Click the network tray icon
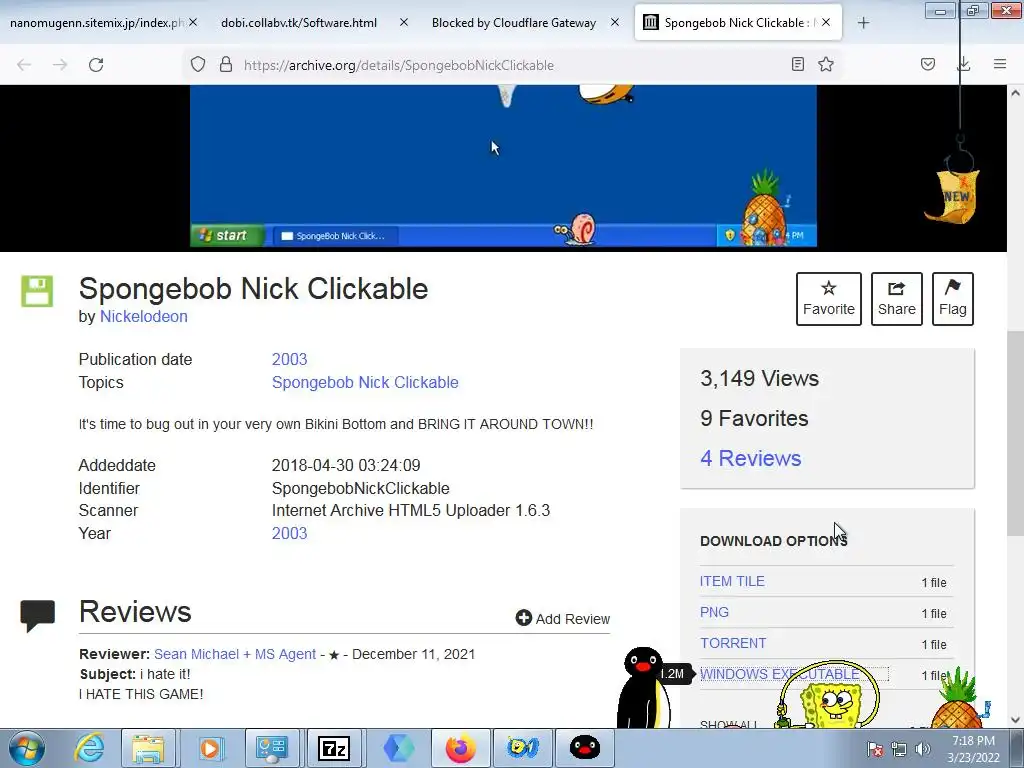 (x=899, y=749)
